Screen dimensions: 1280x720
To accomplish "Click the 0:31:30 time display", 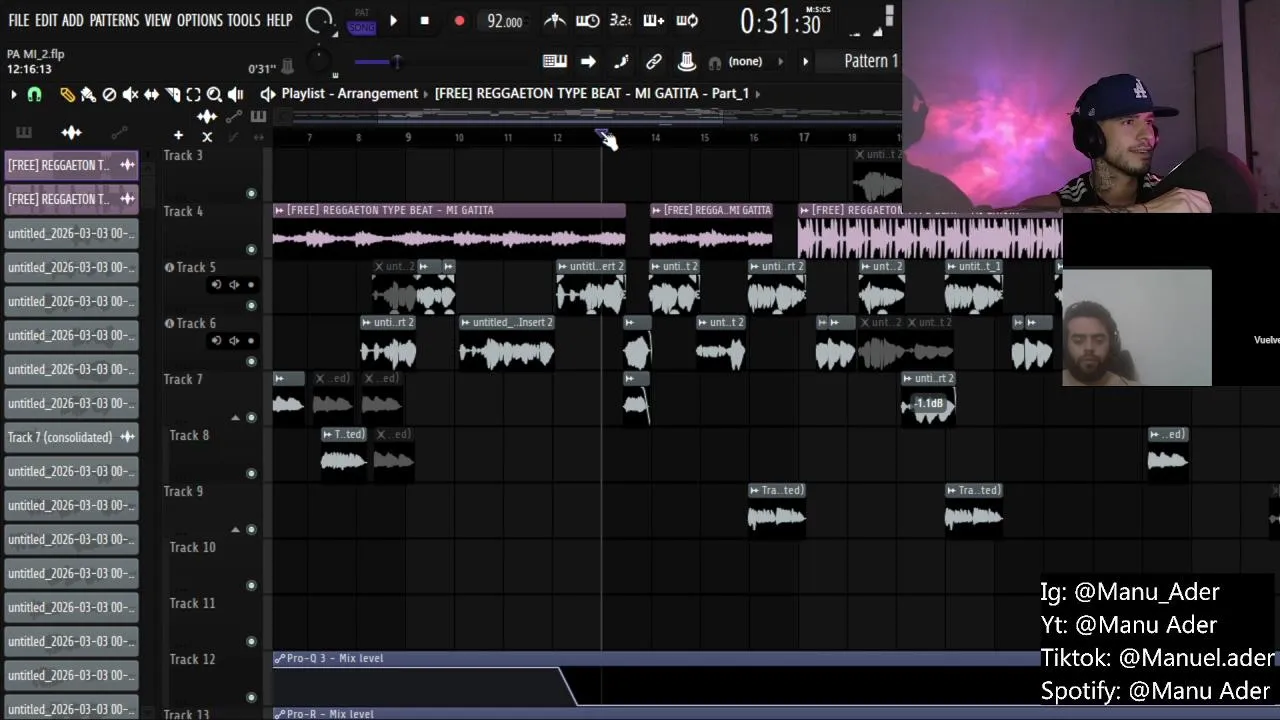I will coord(781,22).
